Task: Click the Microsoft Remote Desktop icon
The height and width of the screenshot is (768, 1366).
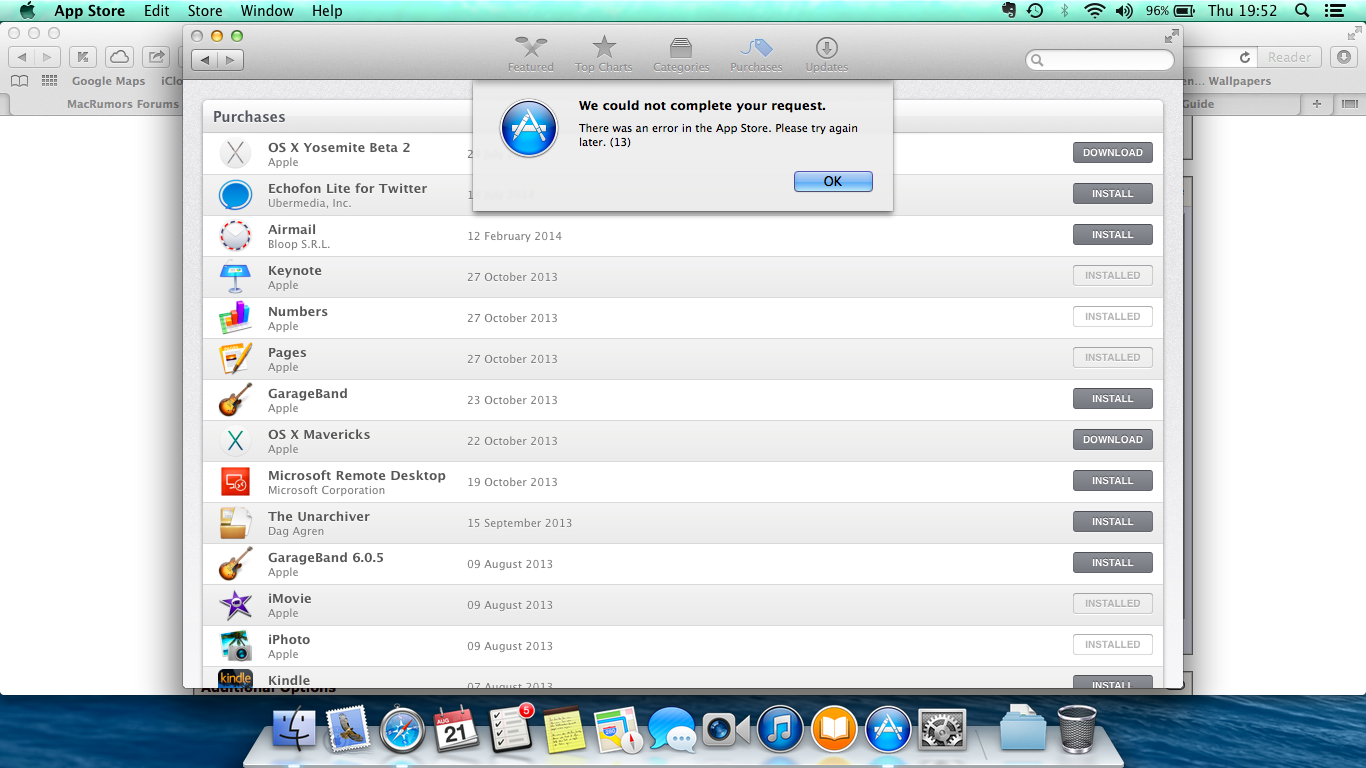Action: point(236,482)
